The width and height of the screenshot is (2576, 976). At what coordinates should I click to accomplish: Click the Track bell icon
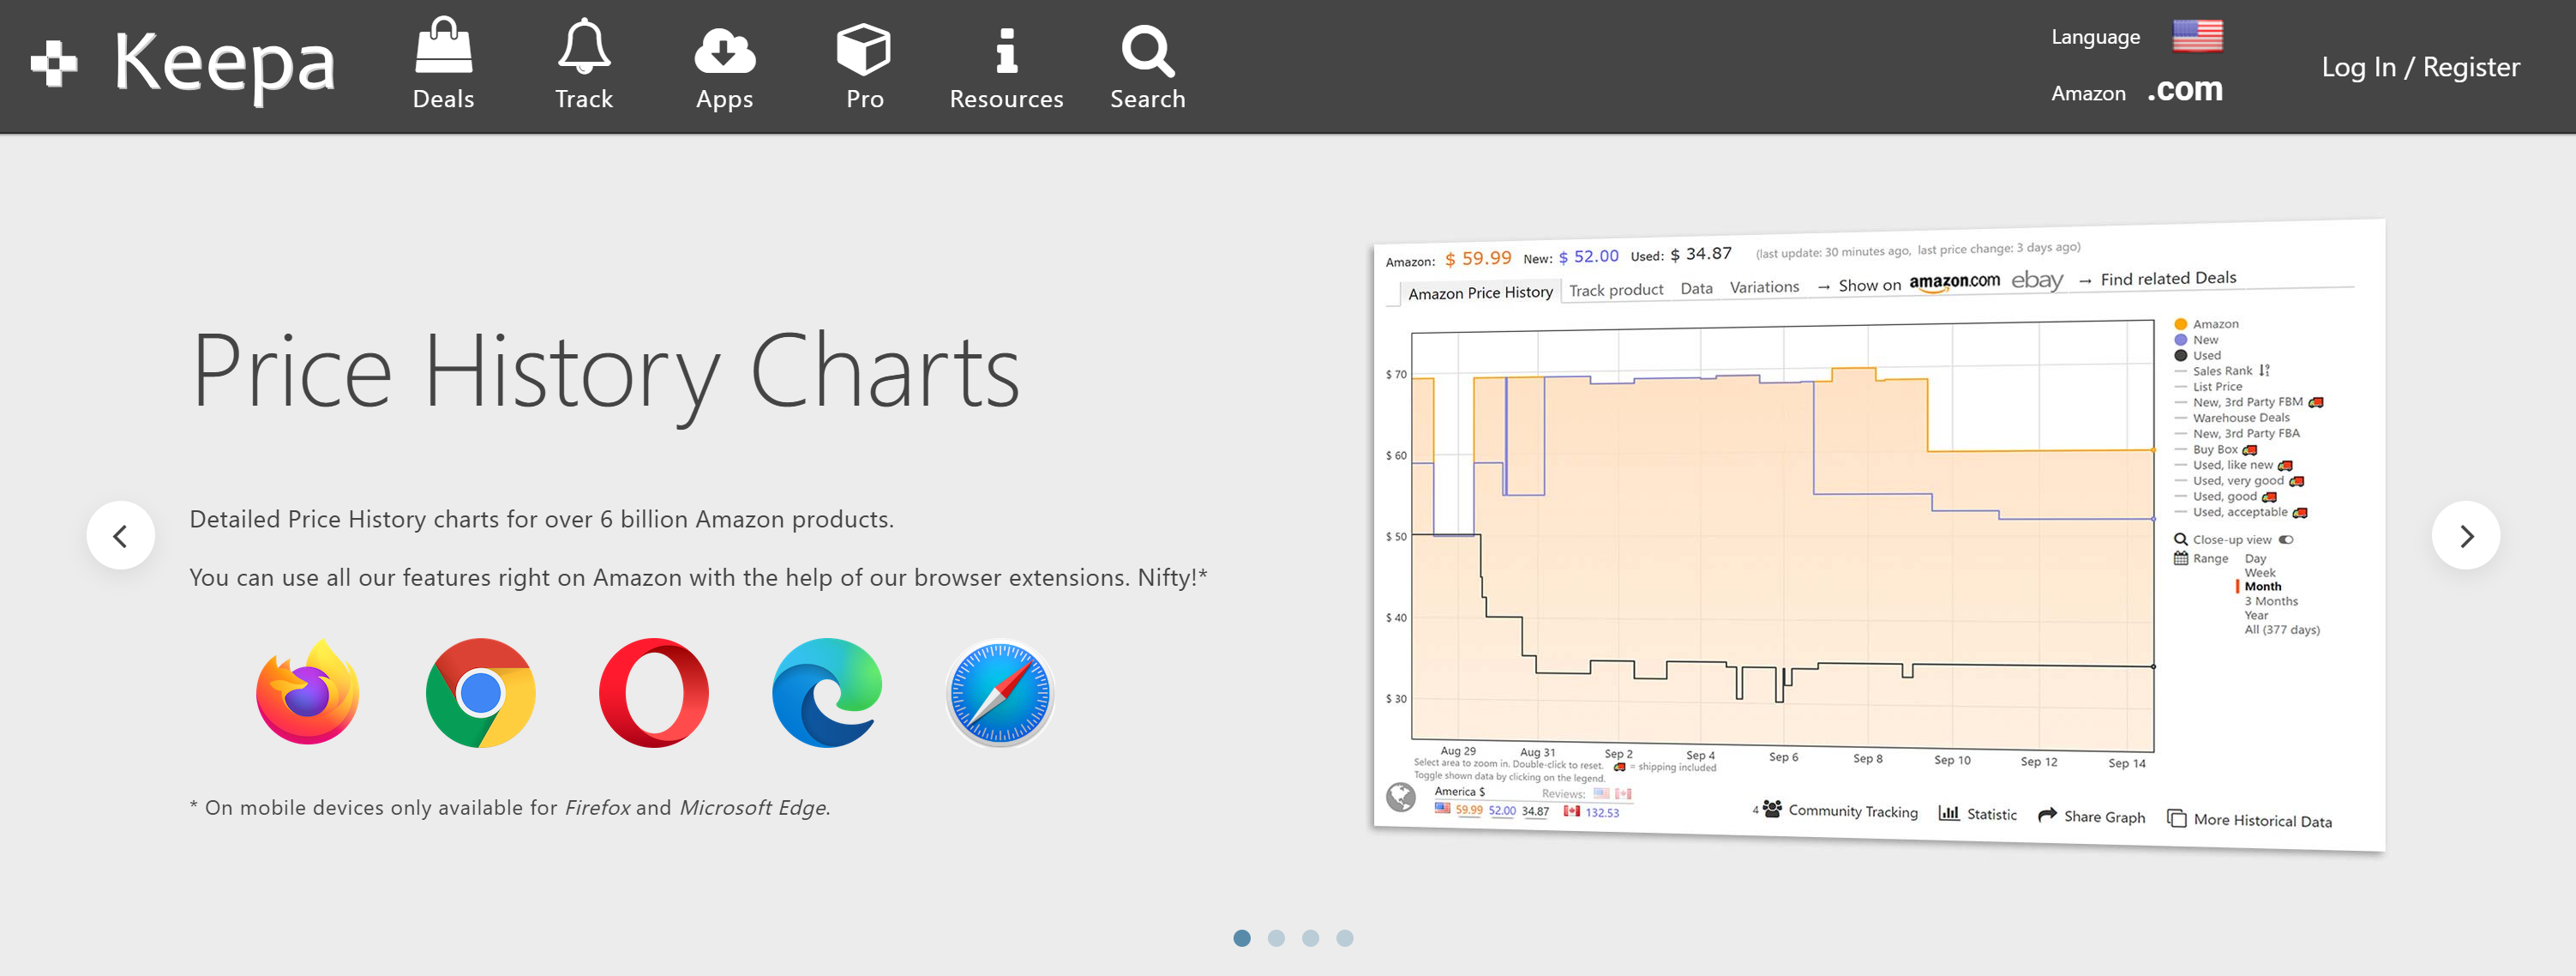(x=583, y=47)
